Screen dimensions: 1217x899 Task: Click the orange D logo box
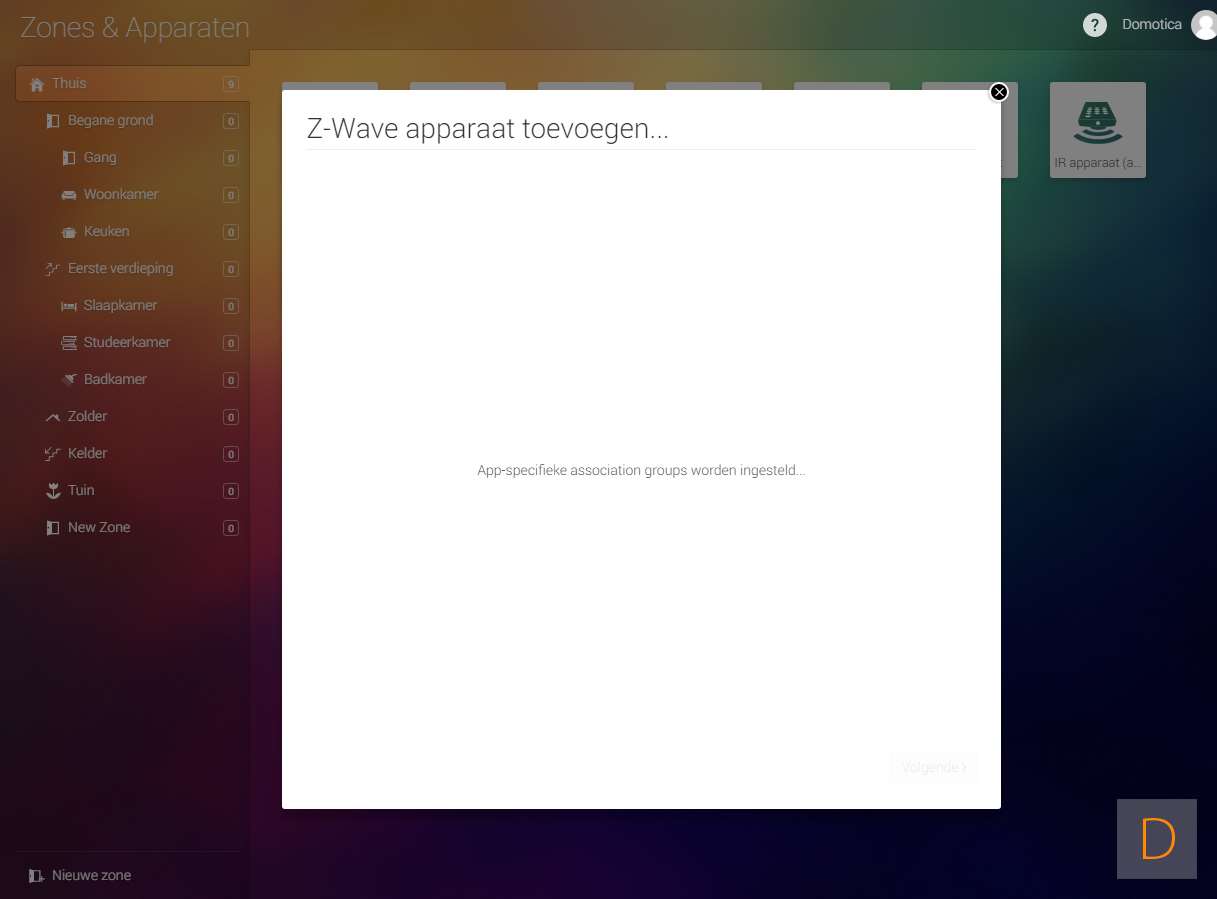1157,839
